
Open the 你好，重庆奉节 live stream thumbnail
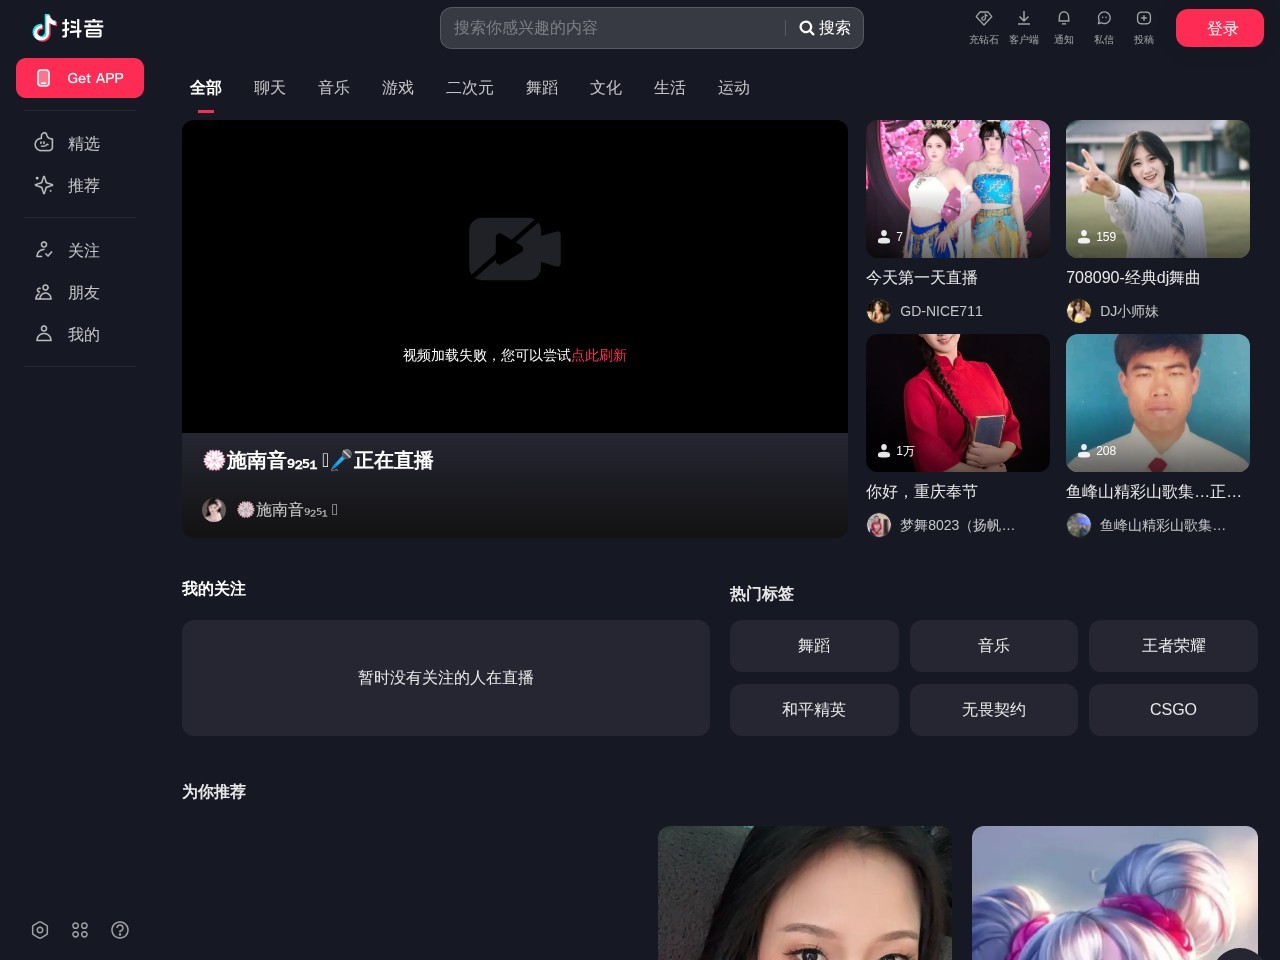tap(957, 403)
